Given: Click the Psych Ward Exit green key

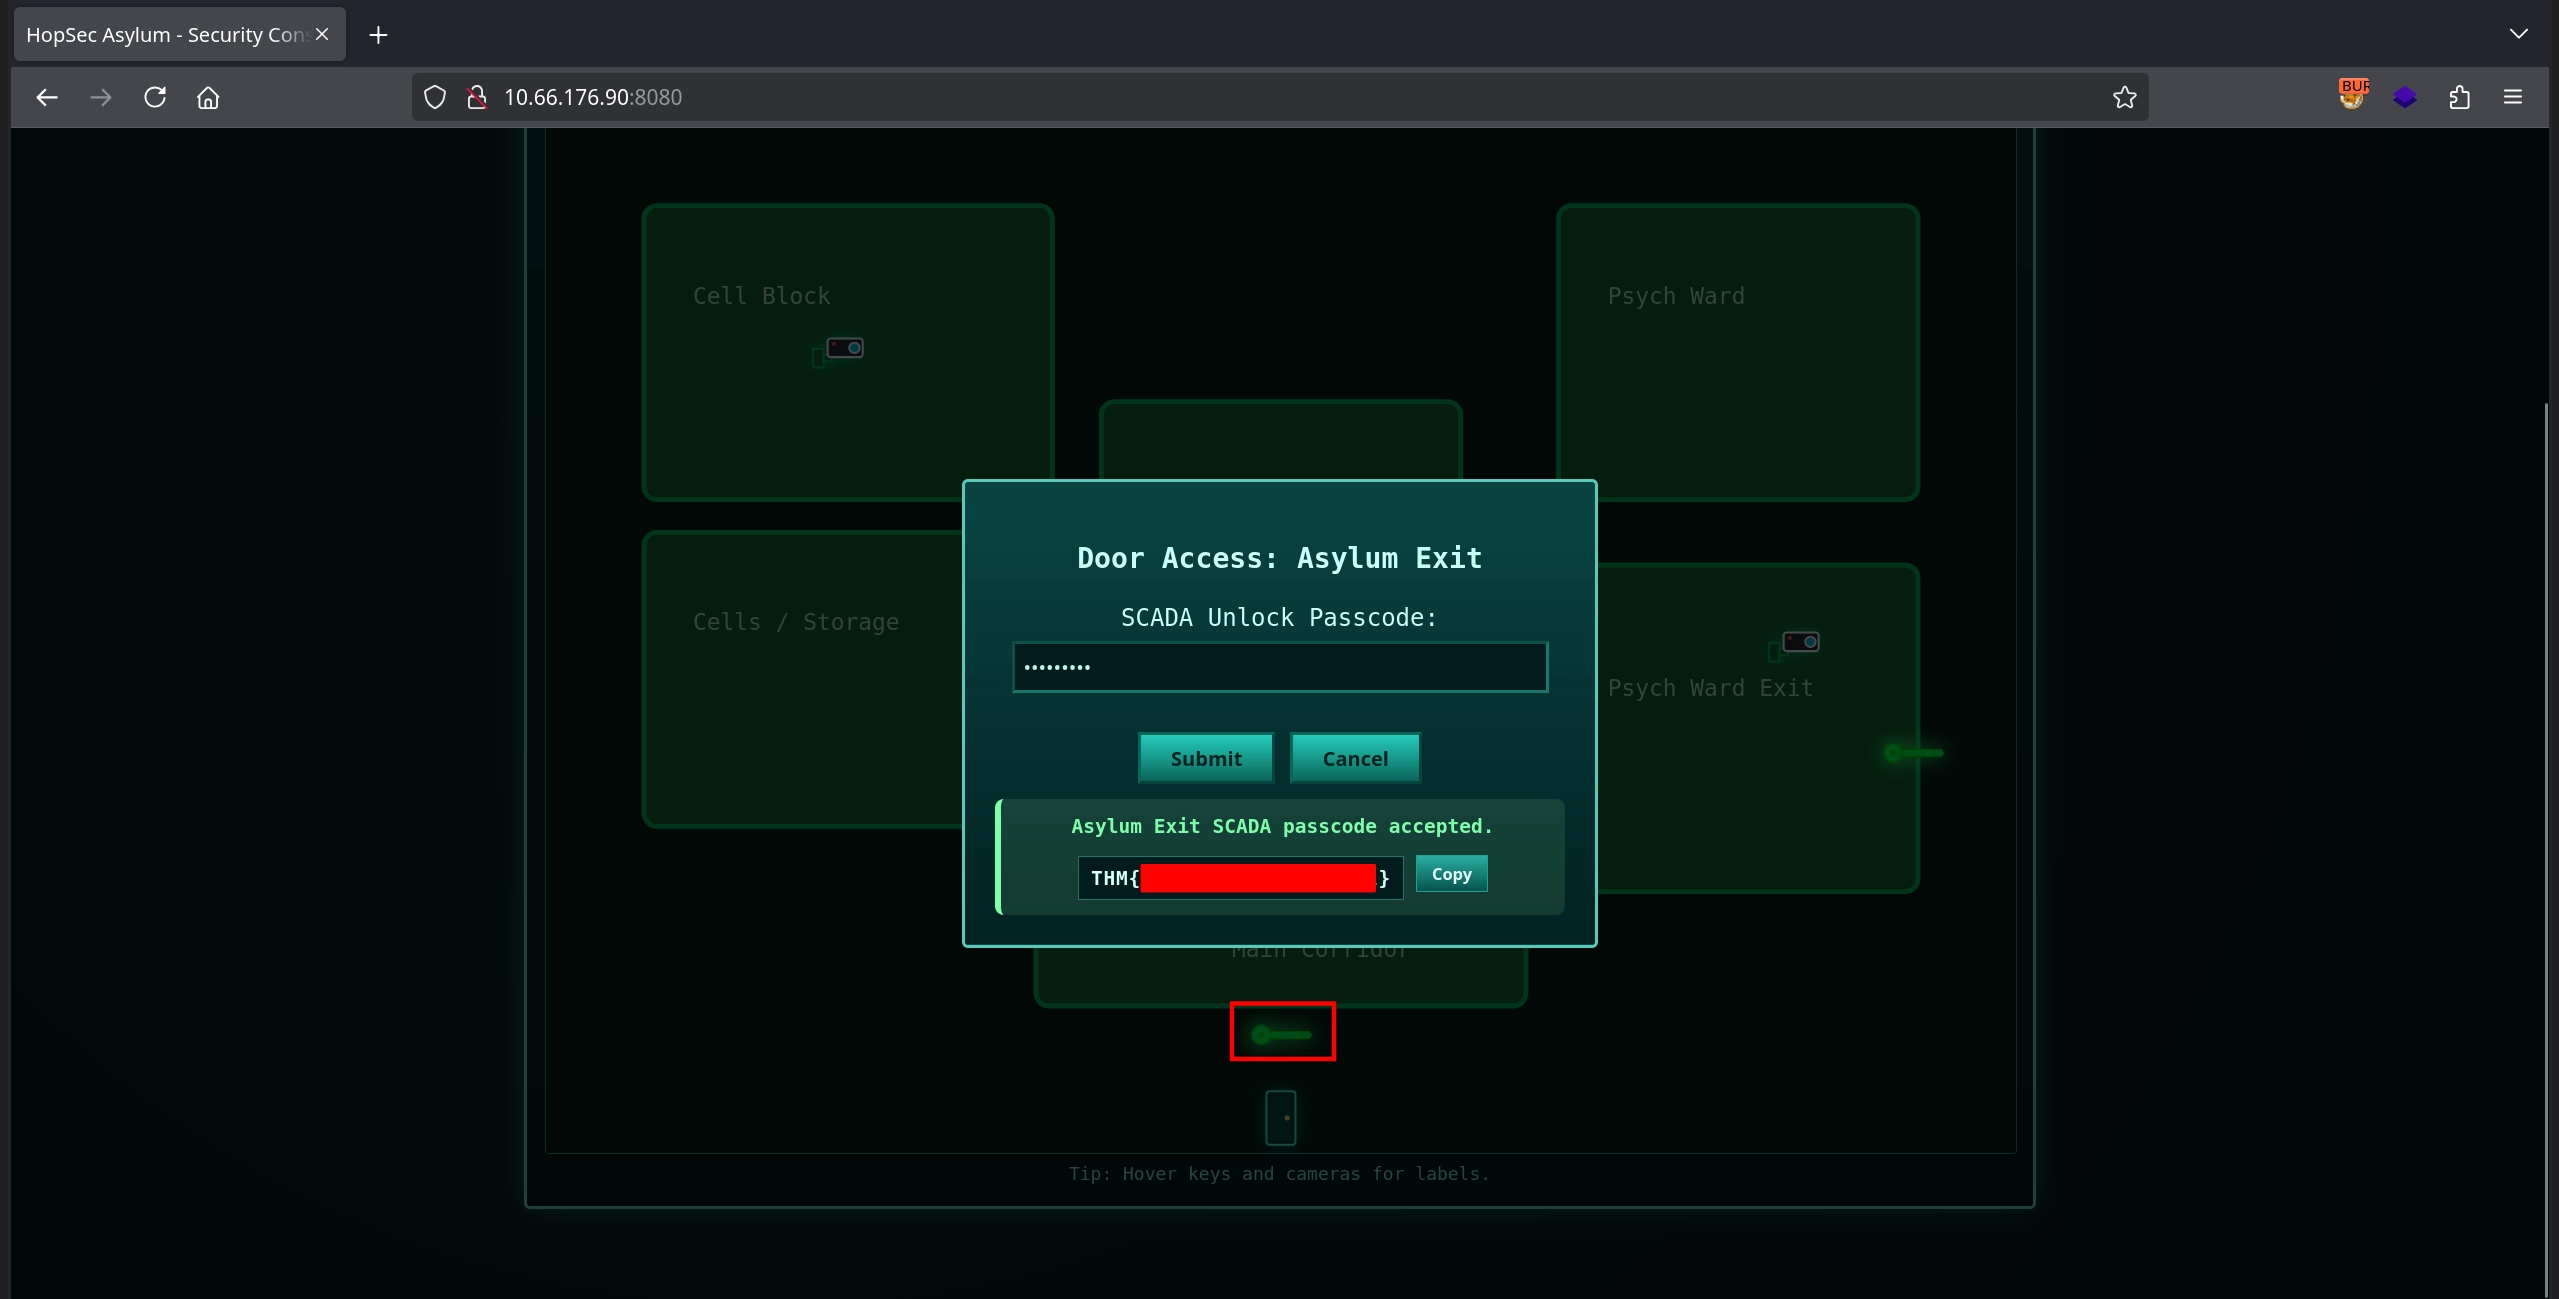Looking at the screenshot, I should (1913, 753).
